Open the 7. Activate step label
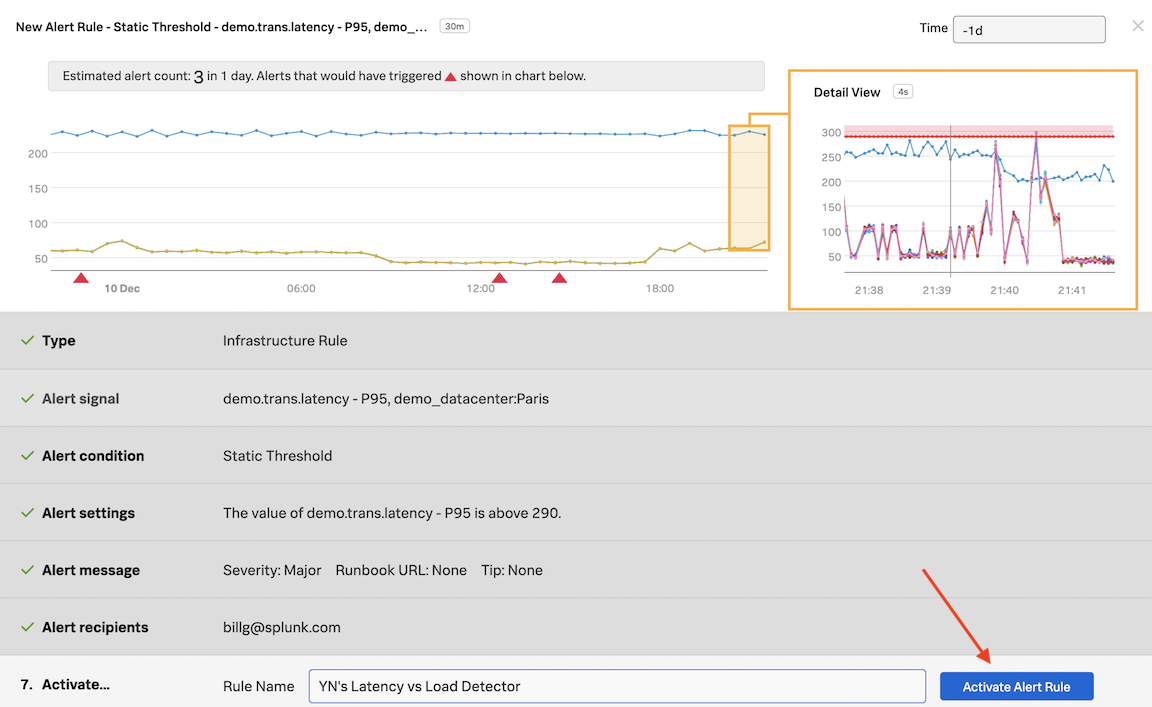Viewport: 1152px width, 707px height. point(65,685)
